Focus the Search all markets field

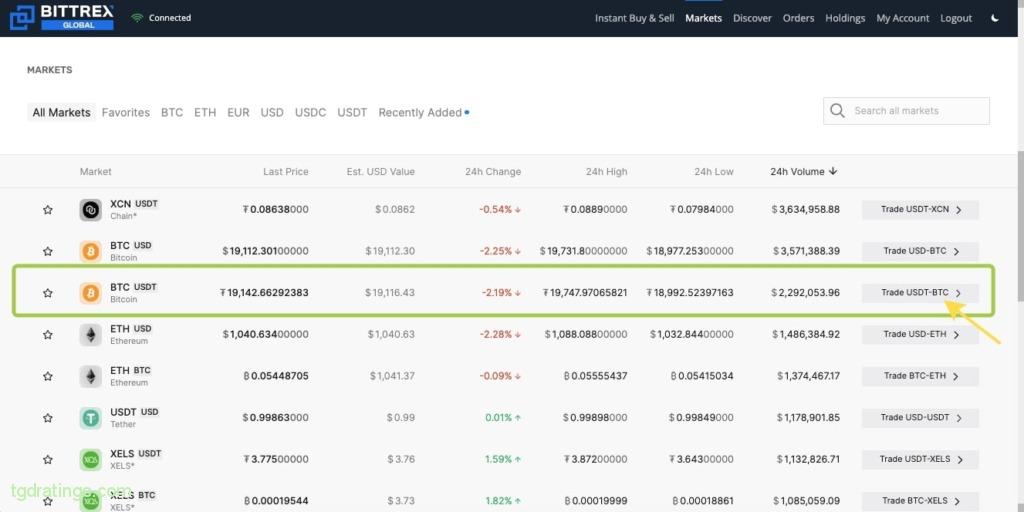coord(906,111)
